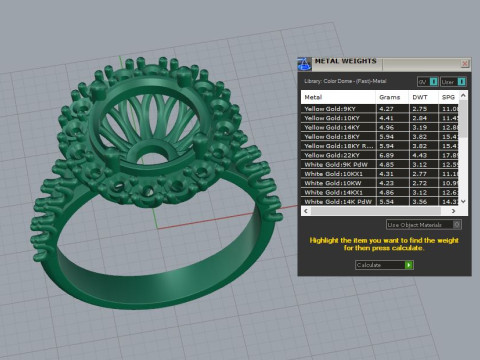Image resolution: width=480 pixels, height=360 pixels.
Task: Sort by the Metal column header
Action: click(338, 97)
